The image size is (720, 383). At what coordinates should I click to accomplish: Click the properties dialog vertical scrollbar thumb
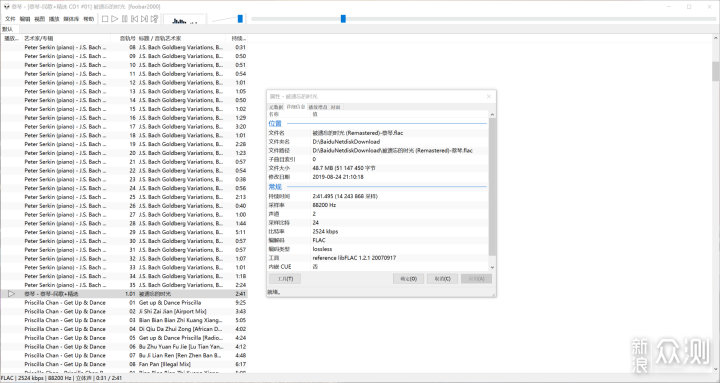[x=492, y=187]
